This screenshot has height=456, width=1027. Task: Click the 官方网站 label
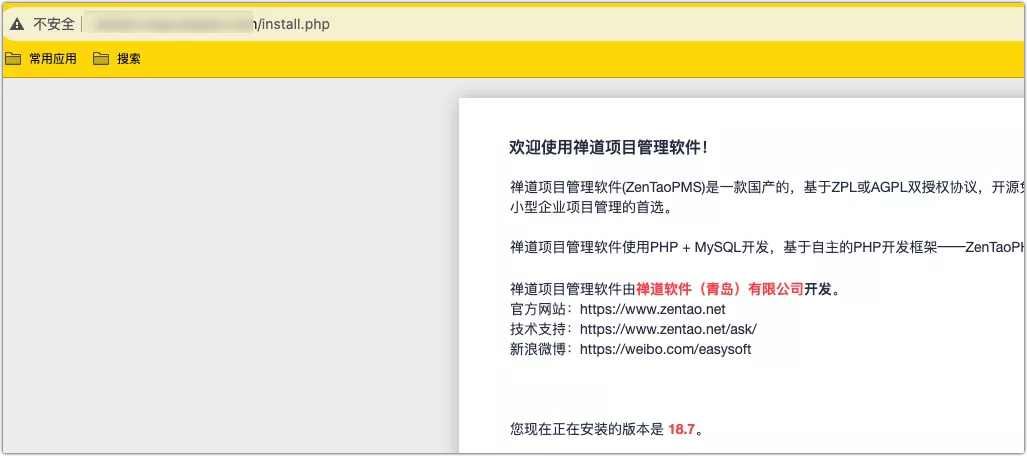coord(542,309)
